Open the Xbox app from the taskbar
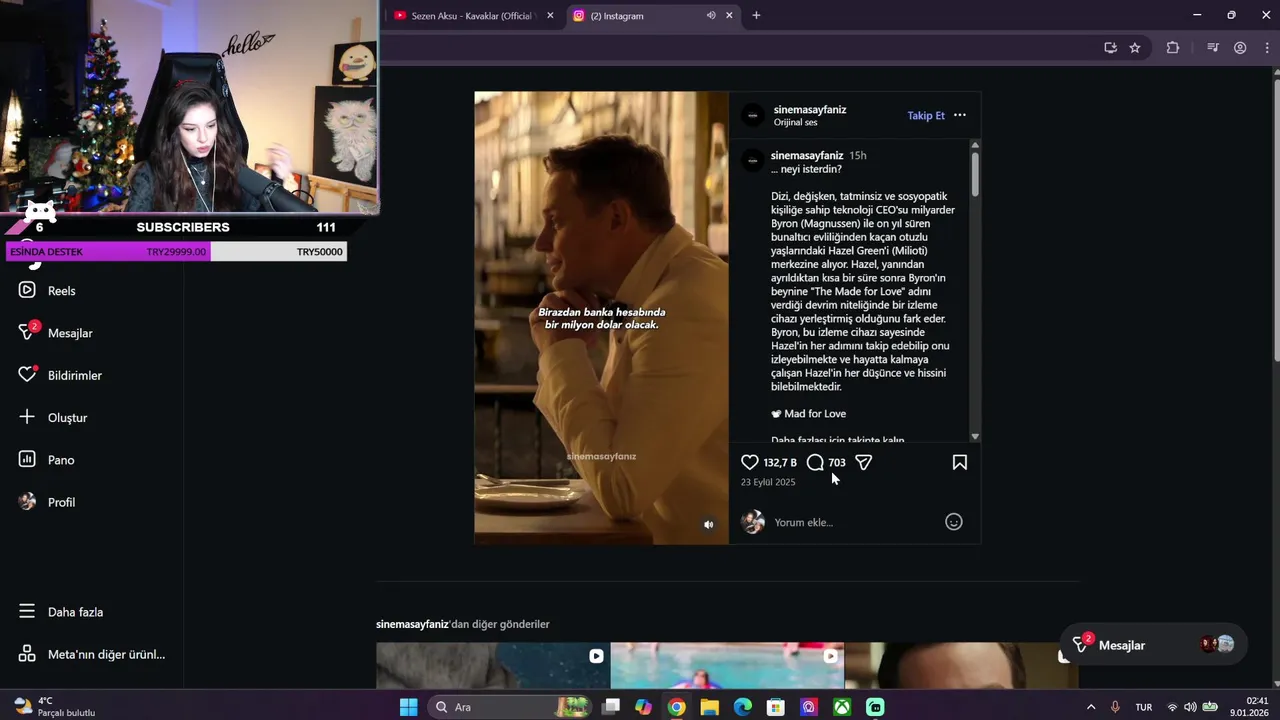 (843, 707)
